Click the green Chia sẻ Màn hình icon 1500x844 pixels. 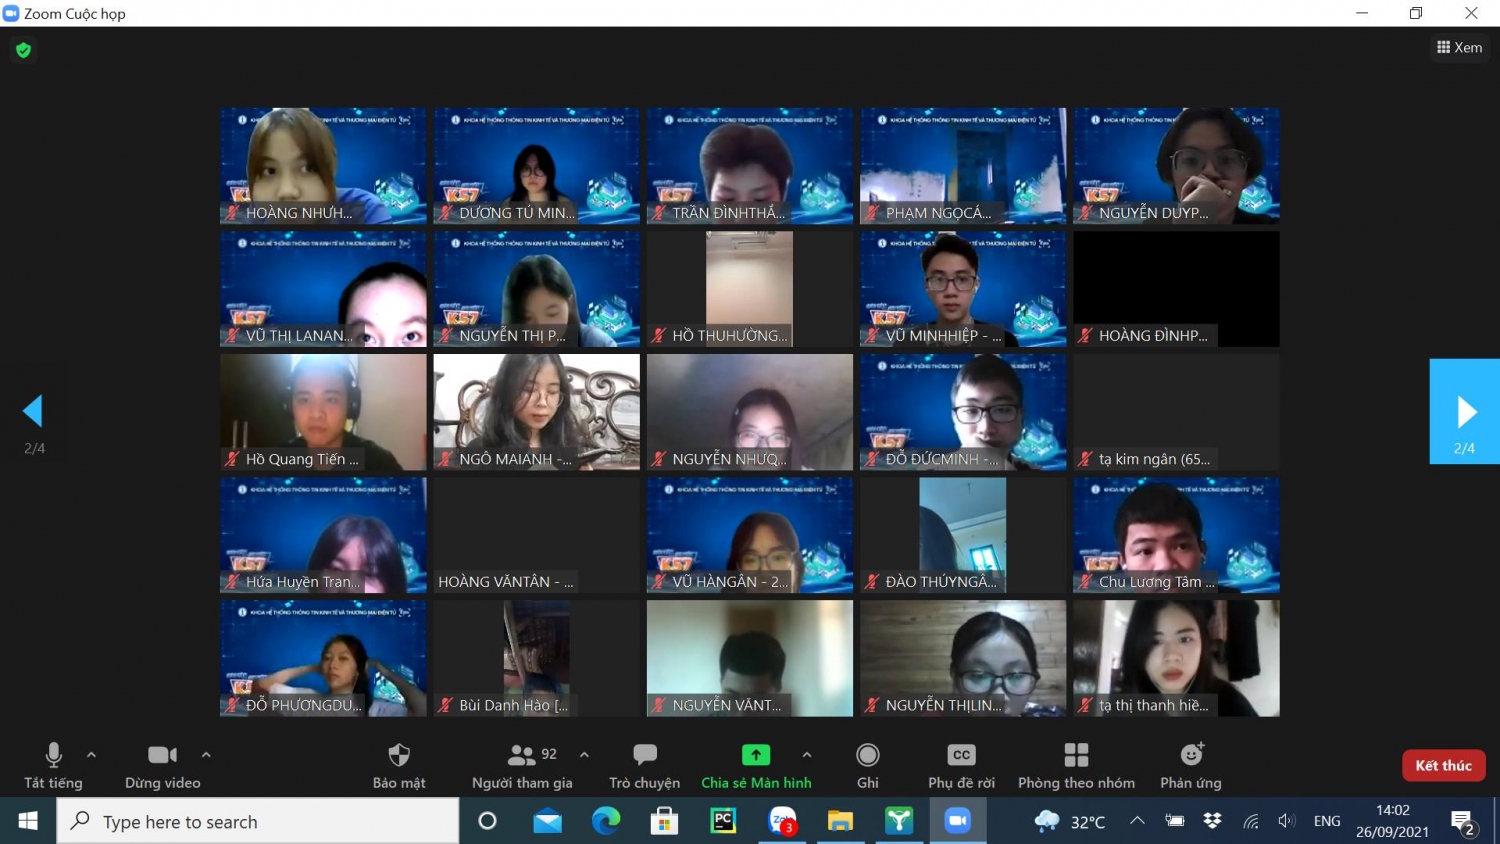click(756, 756)
